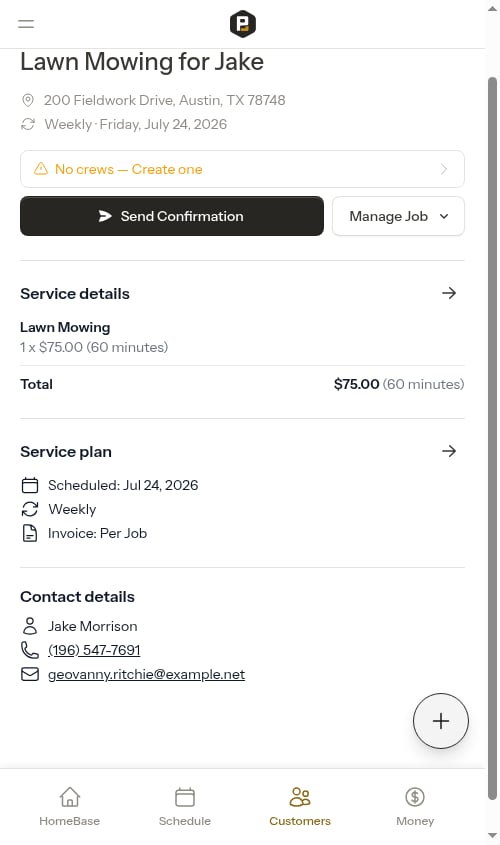Click No crews — Create one text
500x845 pixels.
[x=129, y=169]
